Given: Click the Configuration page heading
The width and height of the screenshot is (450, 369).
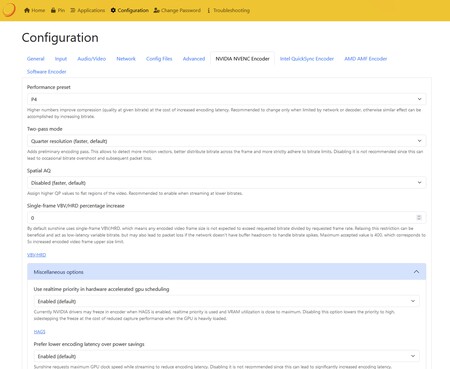Looking at the screenshot, I should pyautogui.click(x=60, y=38).
